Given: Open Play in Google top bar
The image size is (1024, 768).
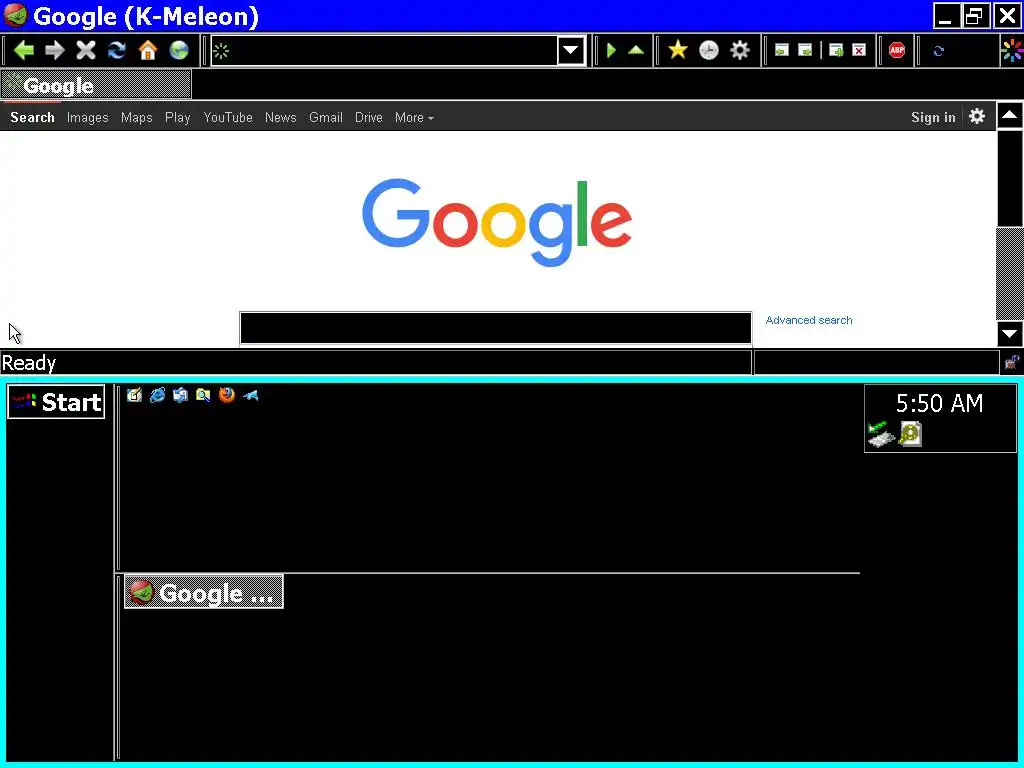Looking at the screenshot, I should tap(178, 118).
